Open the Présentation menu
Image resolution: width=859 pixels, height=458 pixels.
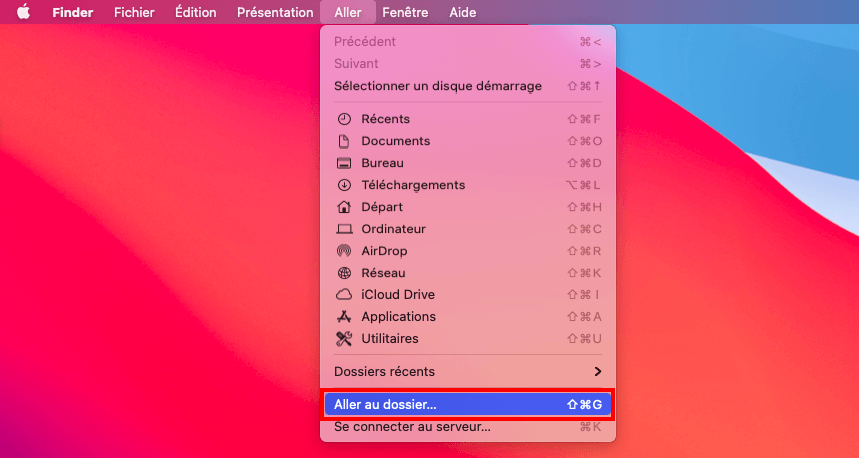click(x=274, y=12)
